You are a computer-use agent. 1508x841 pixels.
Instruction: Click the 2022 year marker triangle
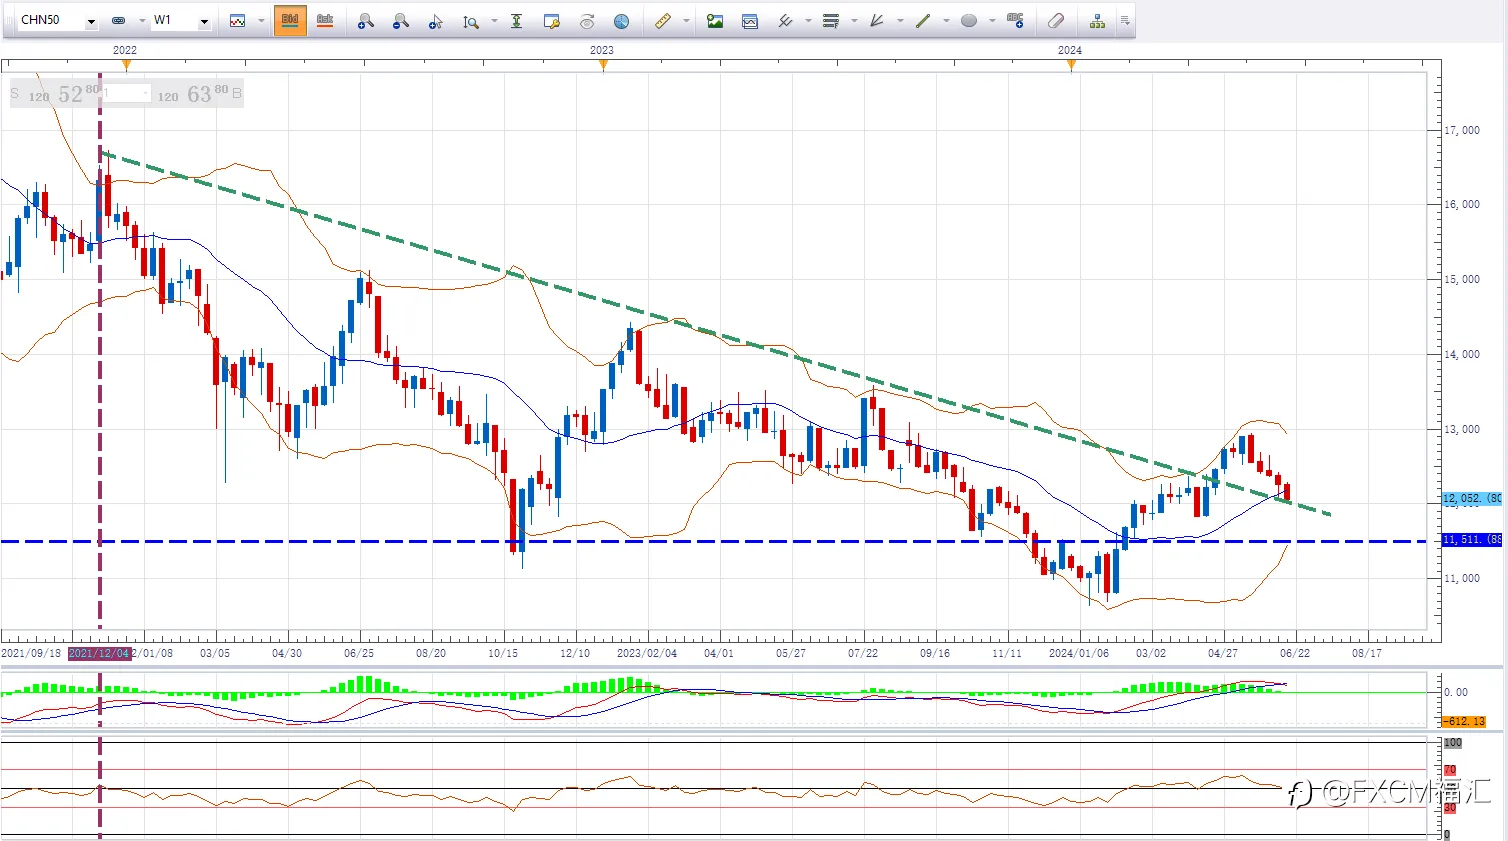126,65
